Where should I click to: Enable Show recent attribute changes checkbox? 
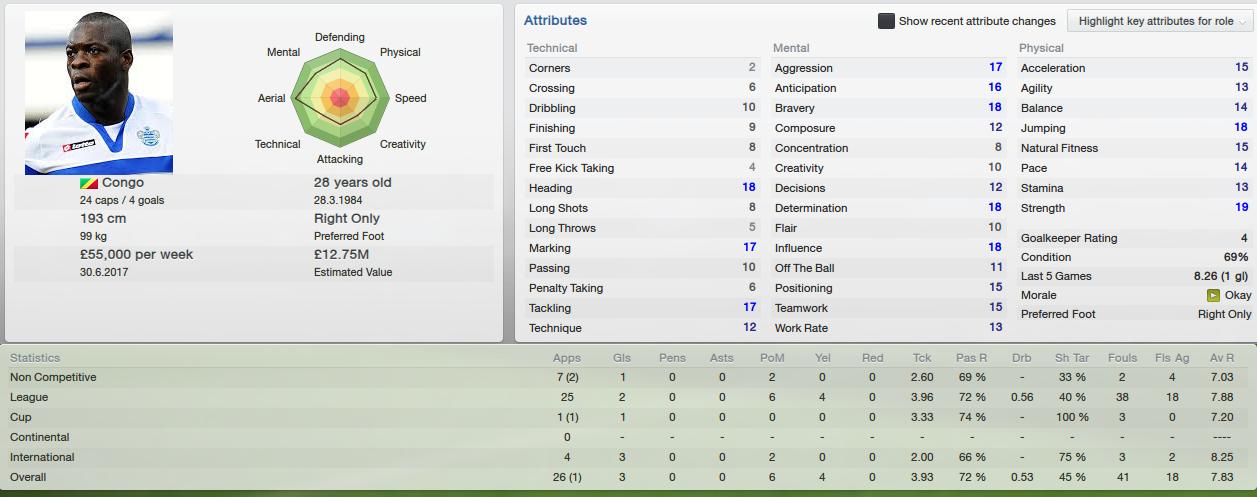point(886,21)
